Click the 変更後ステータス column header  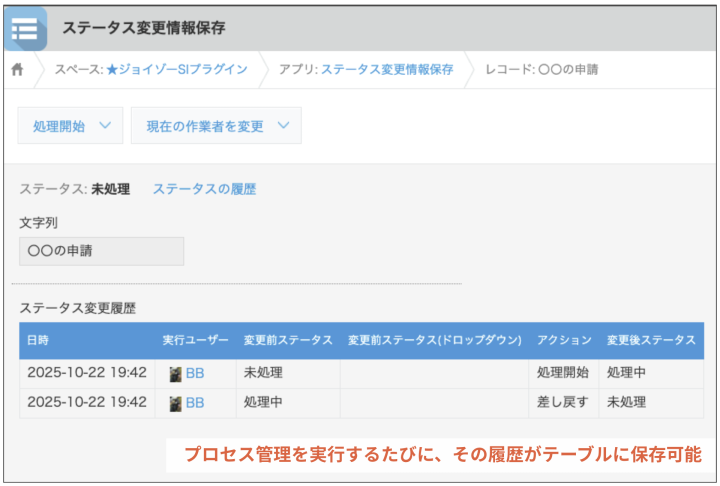pos(650,340)
